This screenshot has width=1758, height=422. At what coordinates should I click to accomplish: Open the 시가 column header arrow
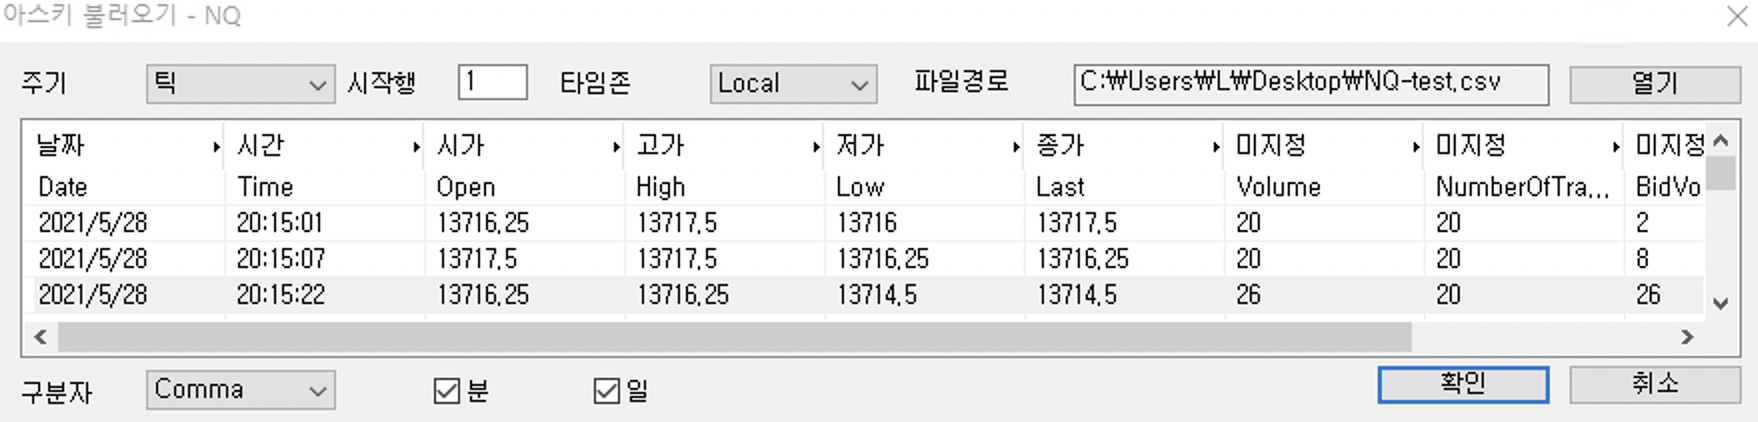(x=616, y=148)
